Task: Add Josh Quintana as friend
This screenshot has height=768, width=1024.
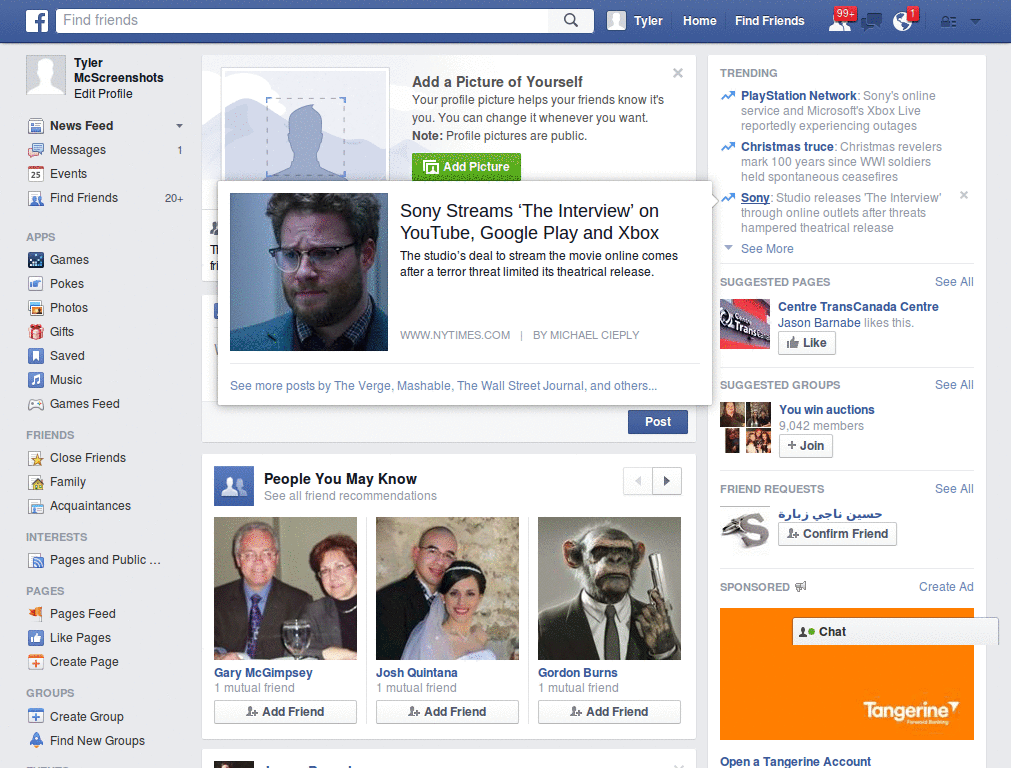Action: (x=447, y=712)
